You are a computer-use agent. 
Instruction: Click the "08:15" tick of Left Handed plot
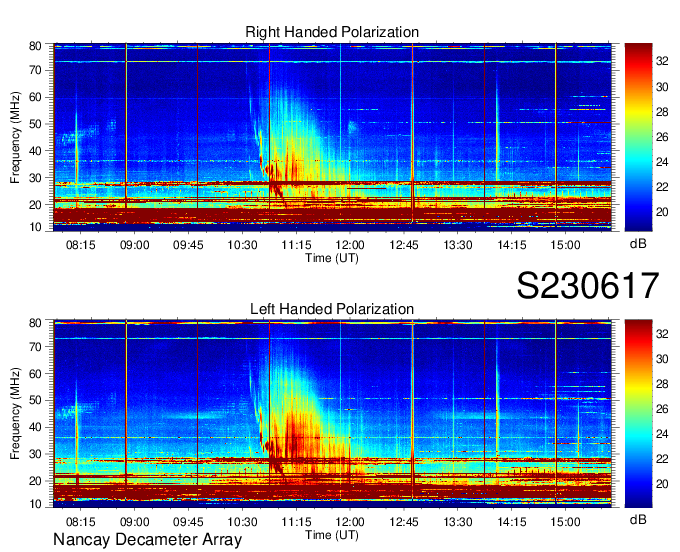point(81,522)
